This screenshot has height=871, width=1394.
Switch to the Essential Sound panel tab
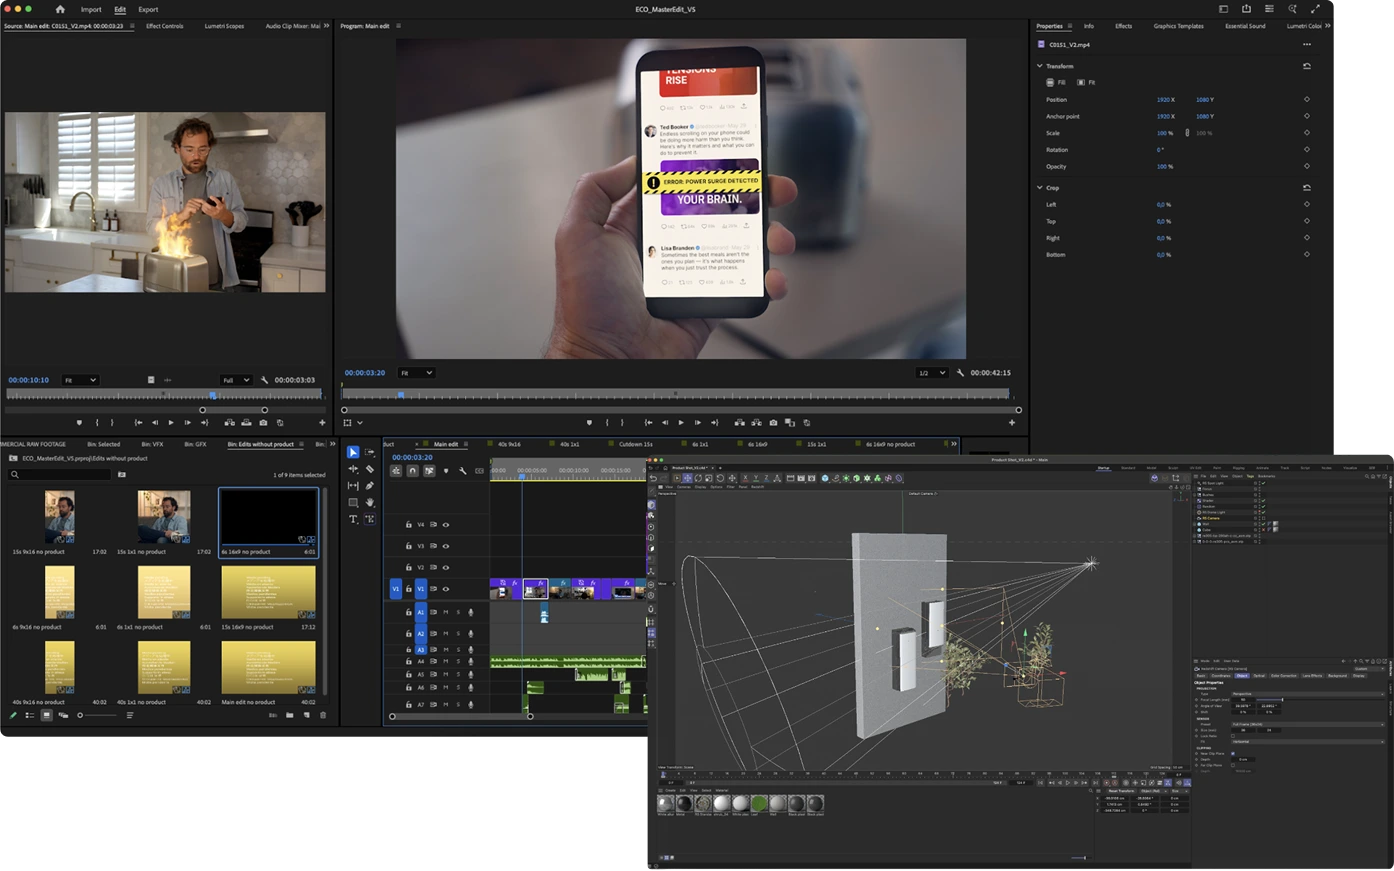coord(1244,26)
